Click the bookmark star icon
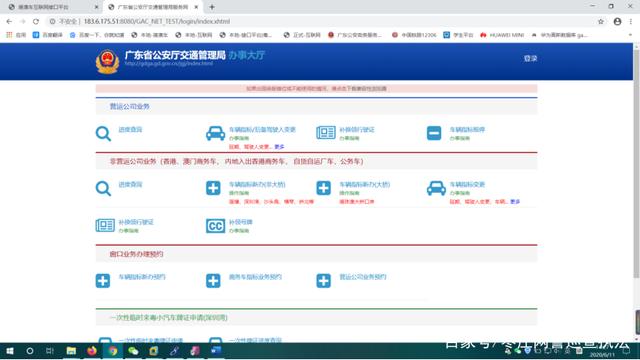The width and height of the screenshot is (640, 360). pyautogui.click(x=600, y=21)
